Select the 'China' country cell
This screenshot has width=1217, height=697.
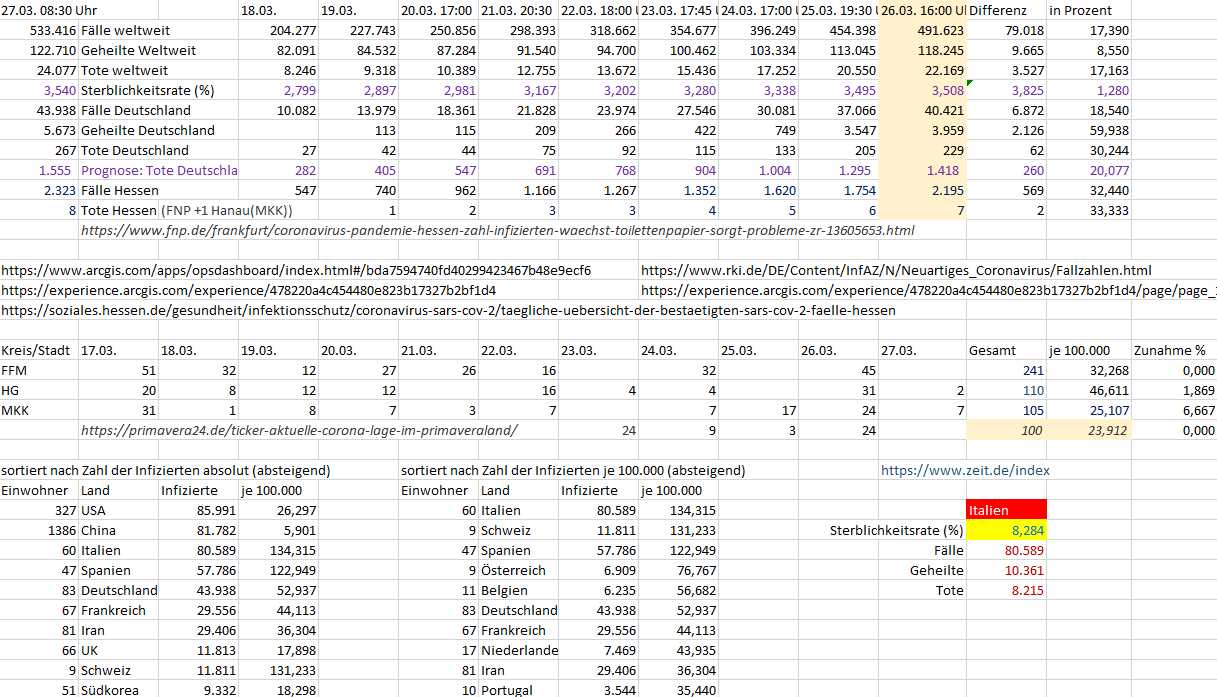tap(98, 530)
